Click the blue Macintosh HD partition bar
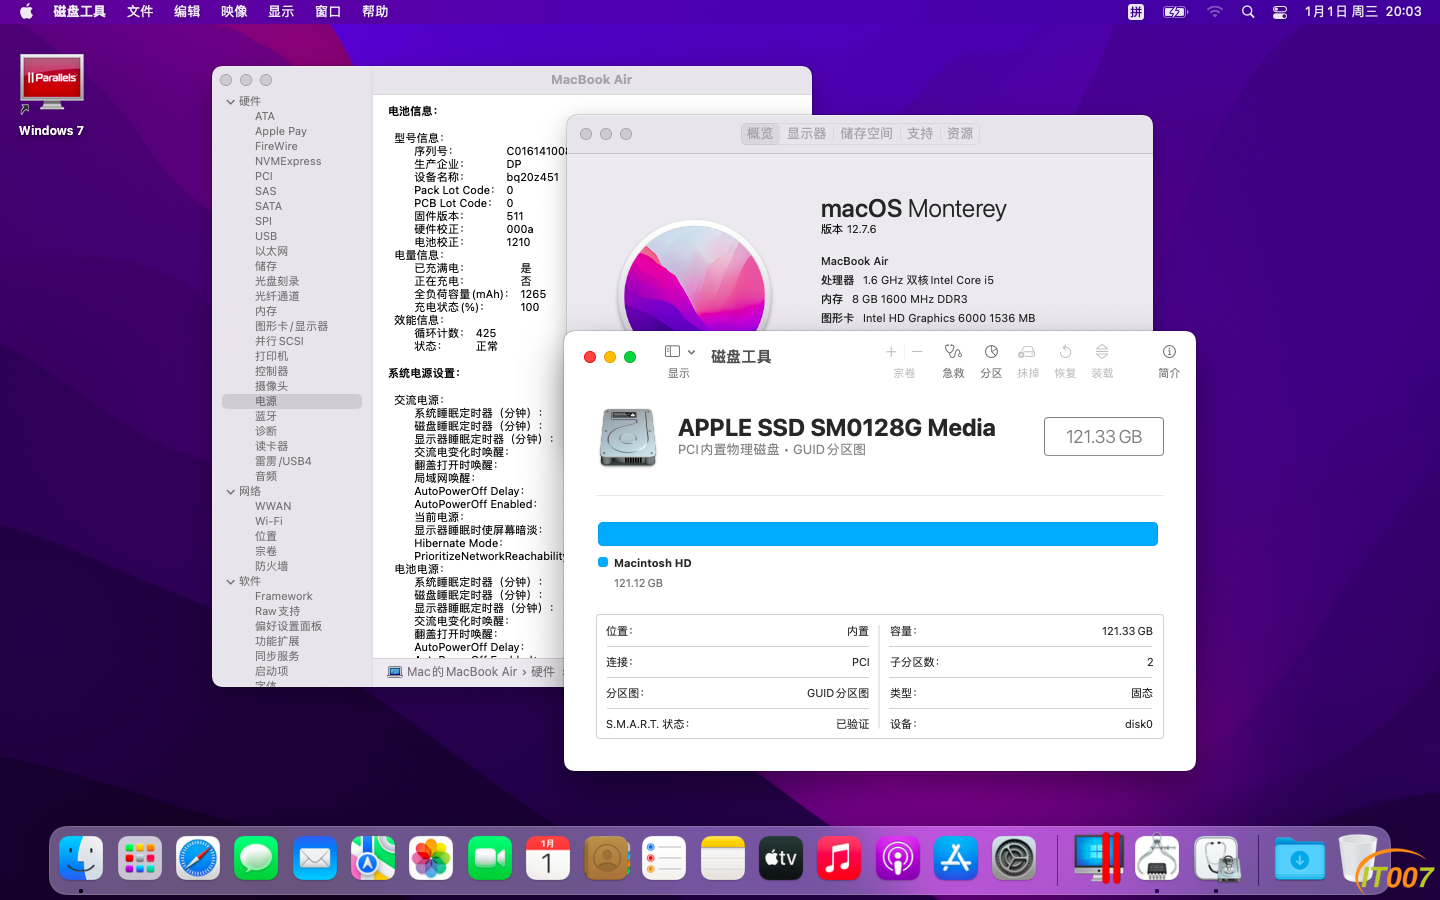The height and width of the screenshot is (900, 1440). point(878,534)
